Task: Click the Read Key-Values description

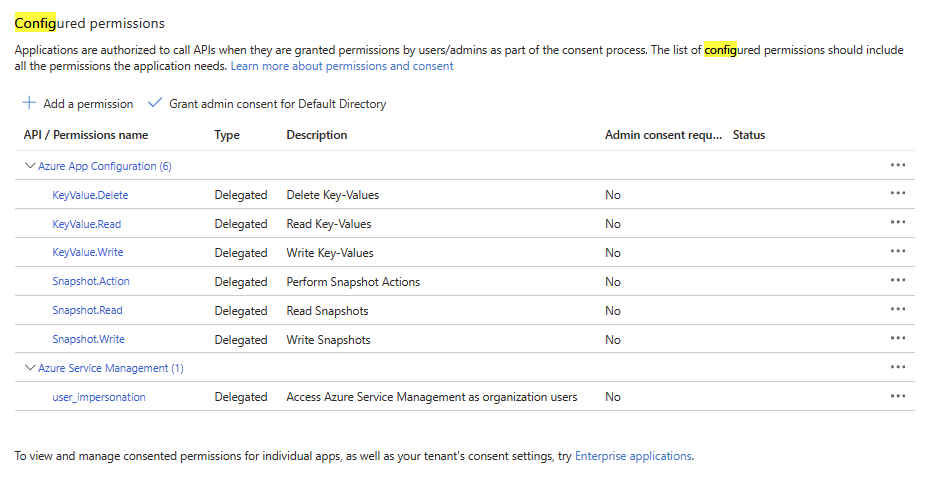Action: pos(329,224)
